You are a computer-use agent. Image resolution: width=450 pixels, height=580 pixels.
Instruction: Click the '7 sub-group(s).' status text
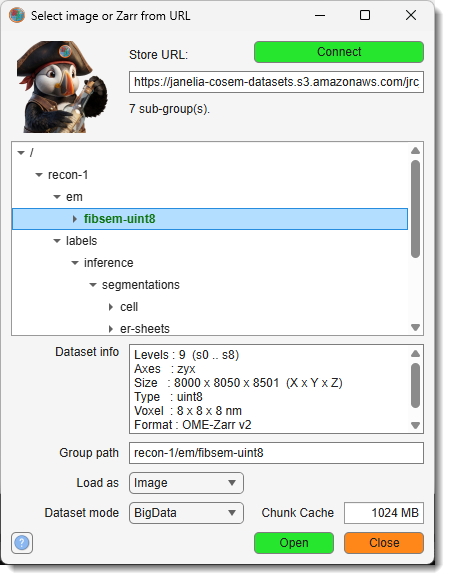169,109
